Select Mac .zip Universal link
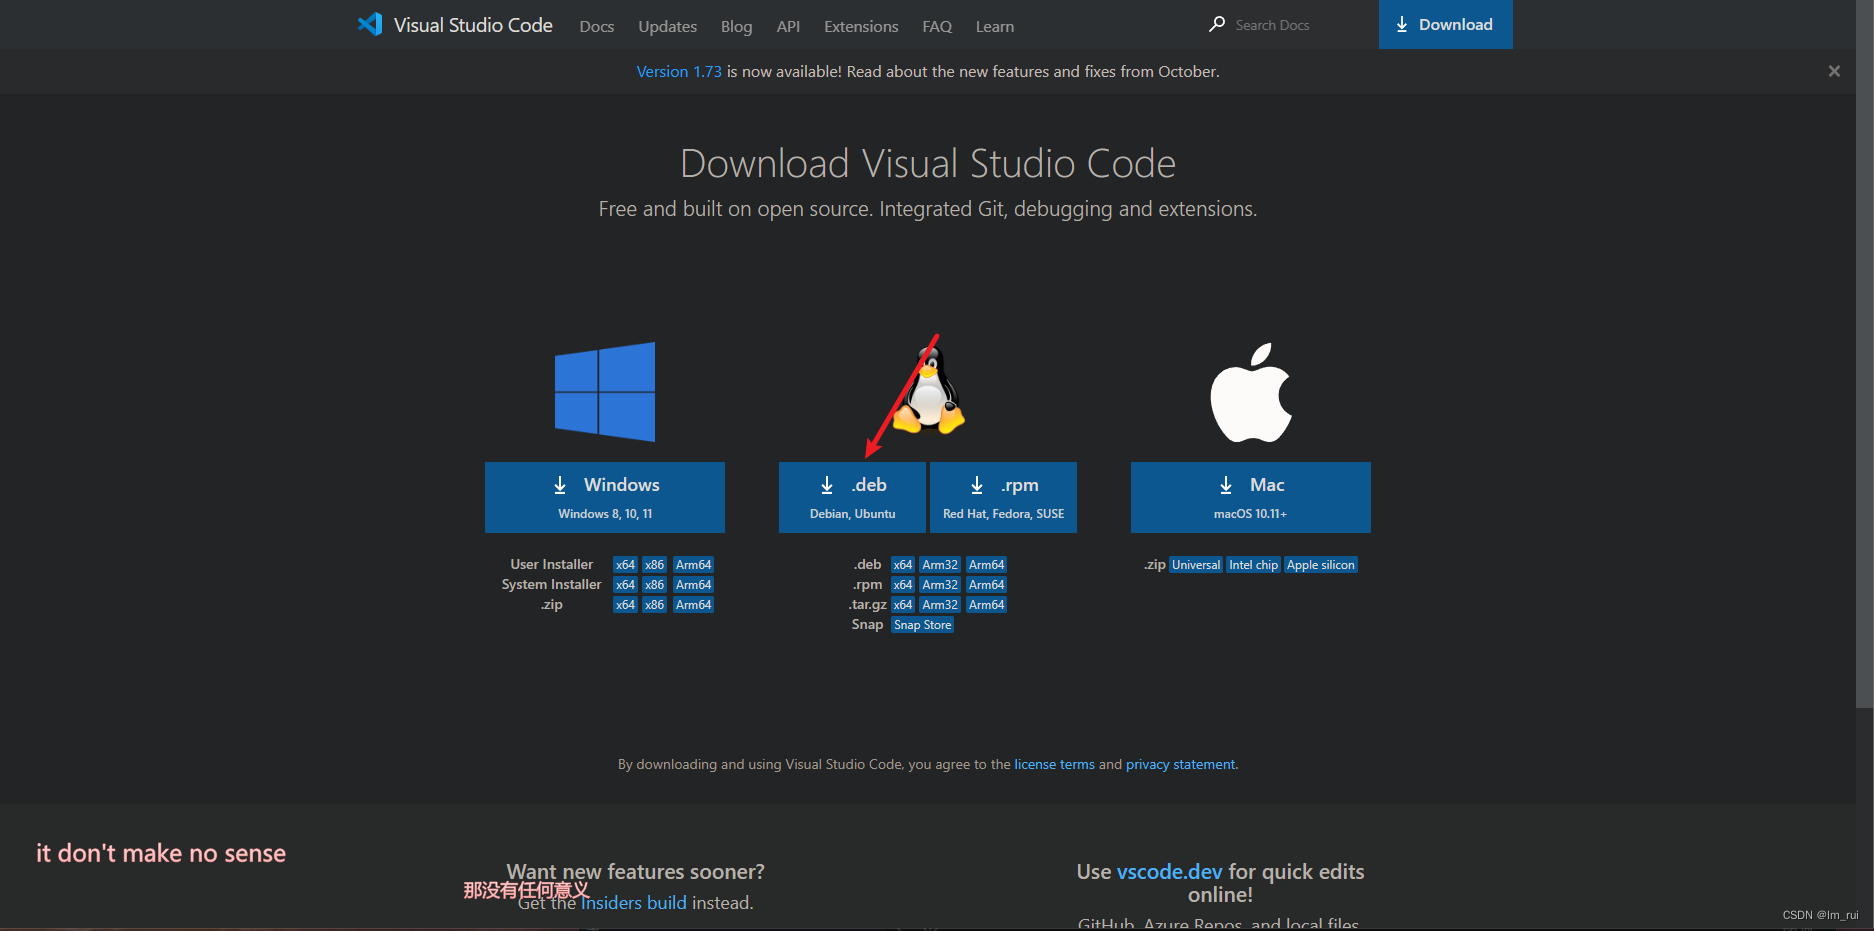 coord(1196,565)
